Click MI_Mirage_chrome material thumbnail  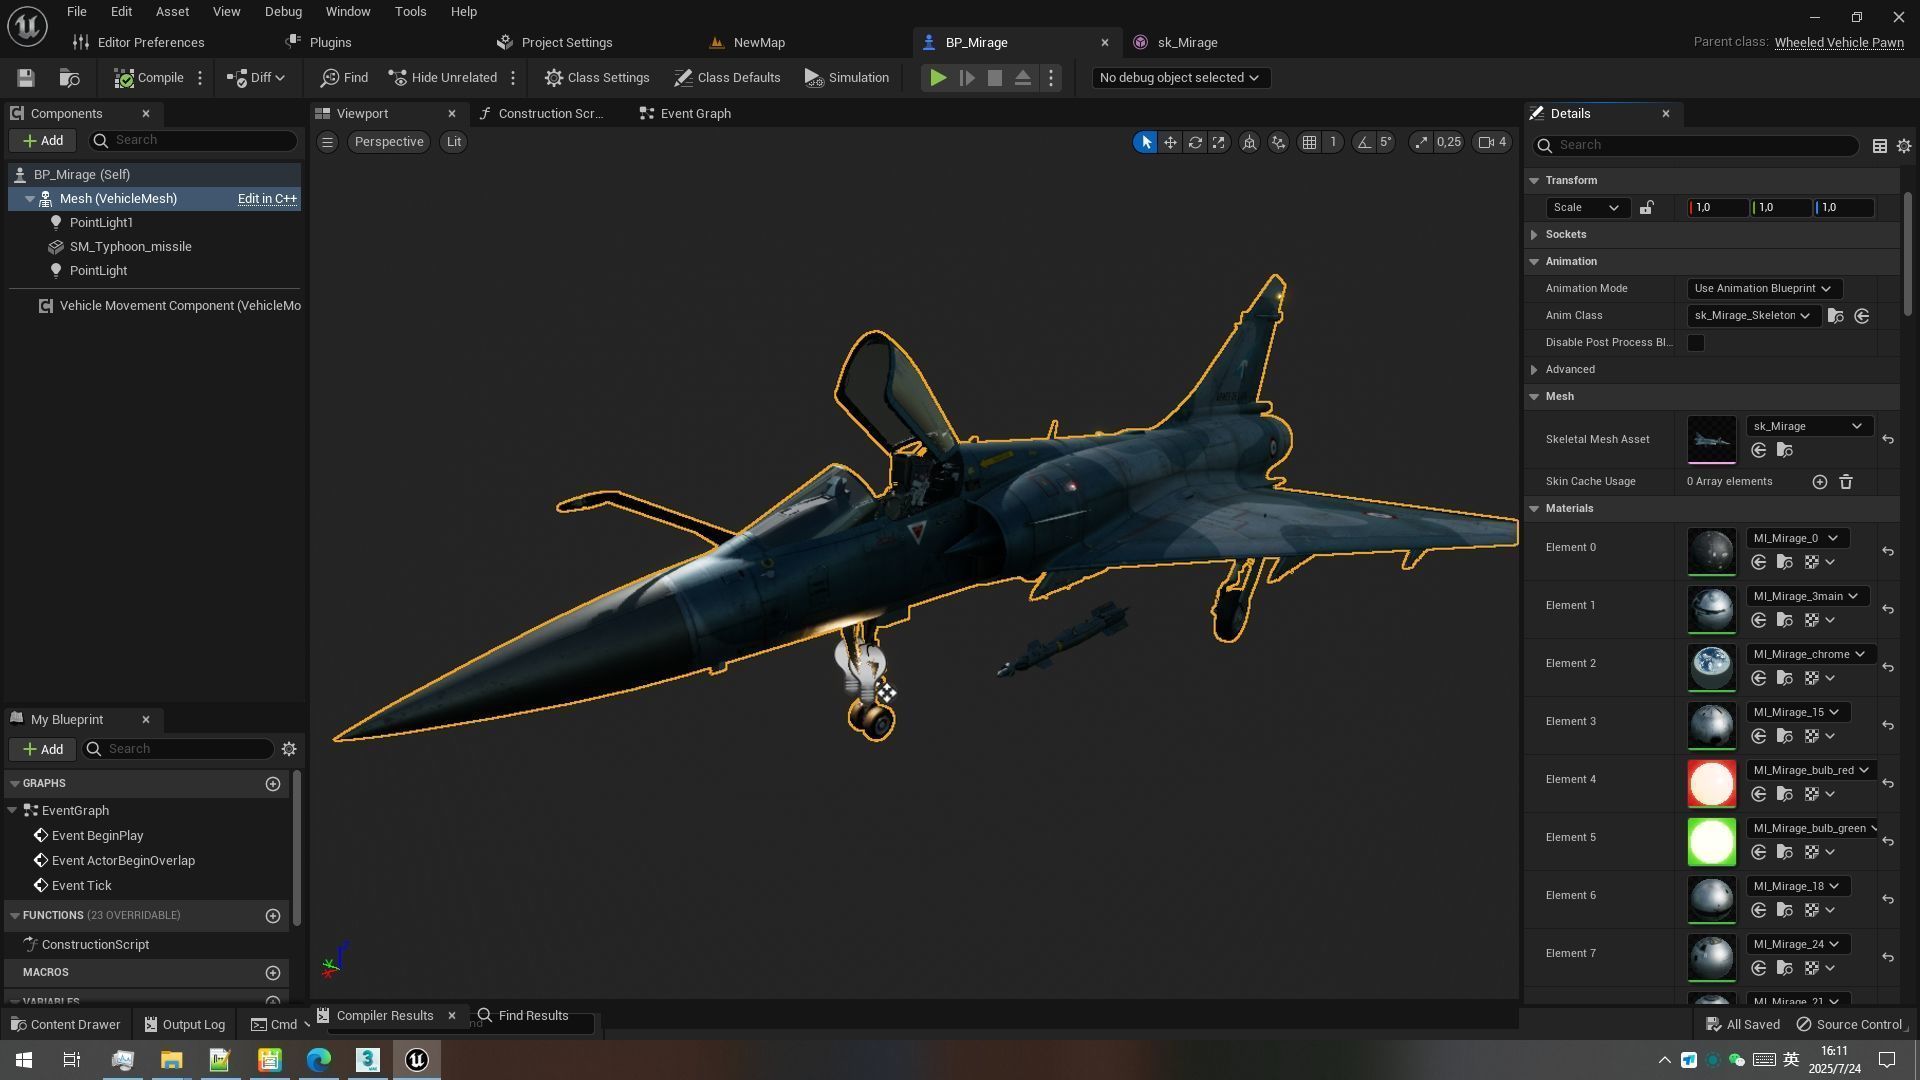[1712, 668]
